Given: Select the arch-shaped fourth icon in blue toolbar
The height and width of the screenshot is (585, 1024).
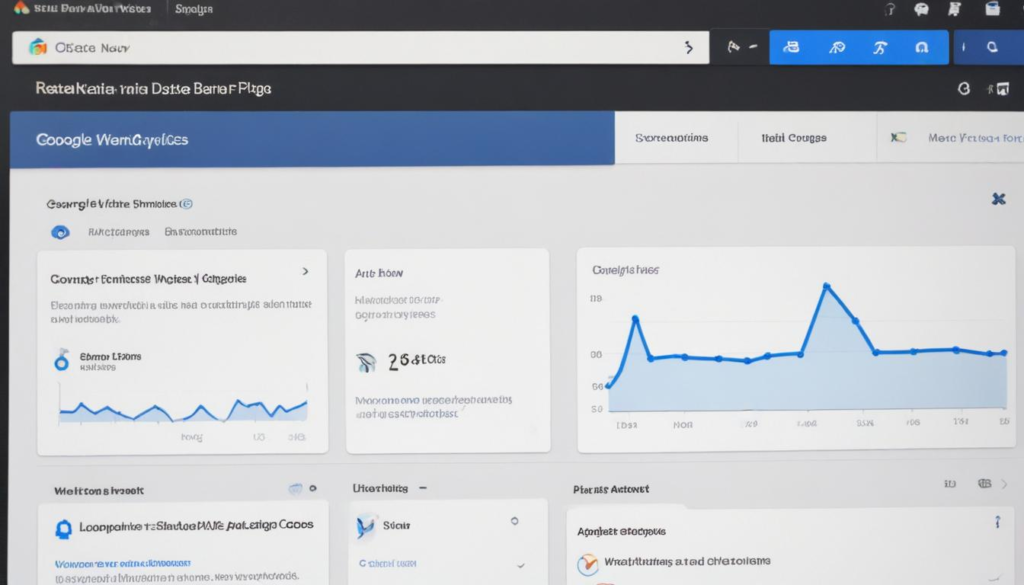Looking at the screenshot, I should point(921,47).
